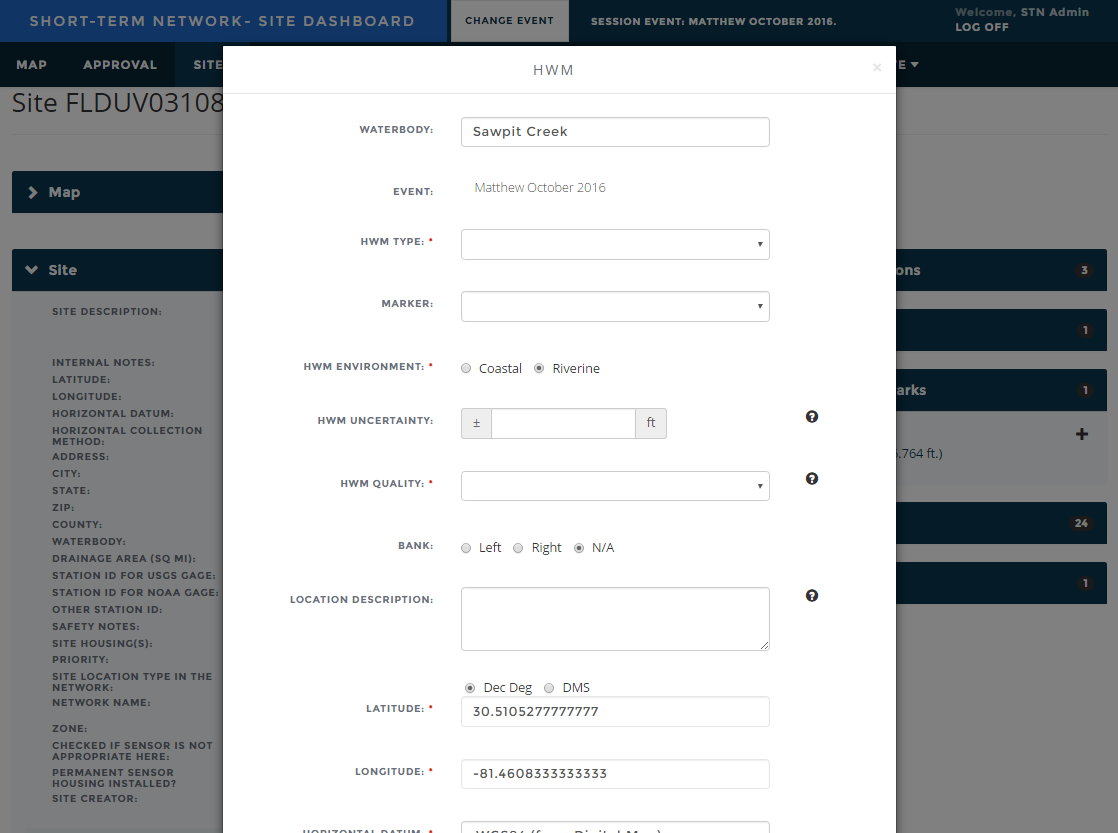This screenshot has width=1118, height=833.
Task: Select Coastal as the HWM environment
Action: click(465, 368)
